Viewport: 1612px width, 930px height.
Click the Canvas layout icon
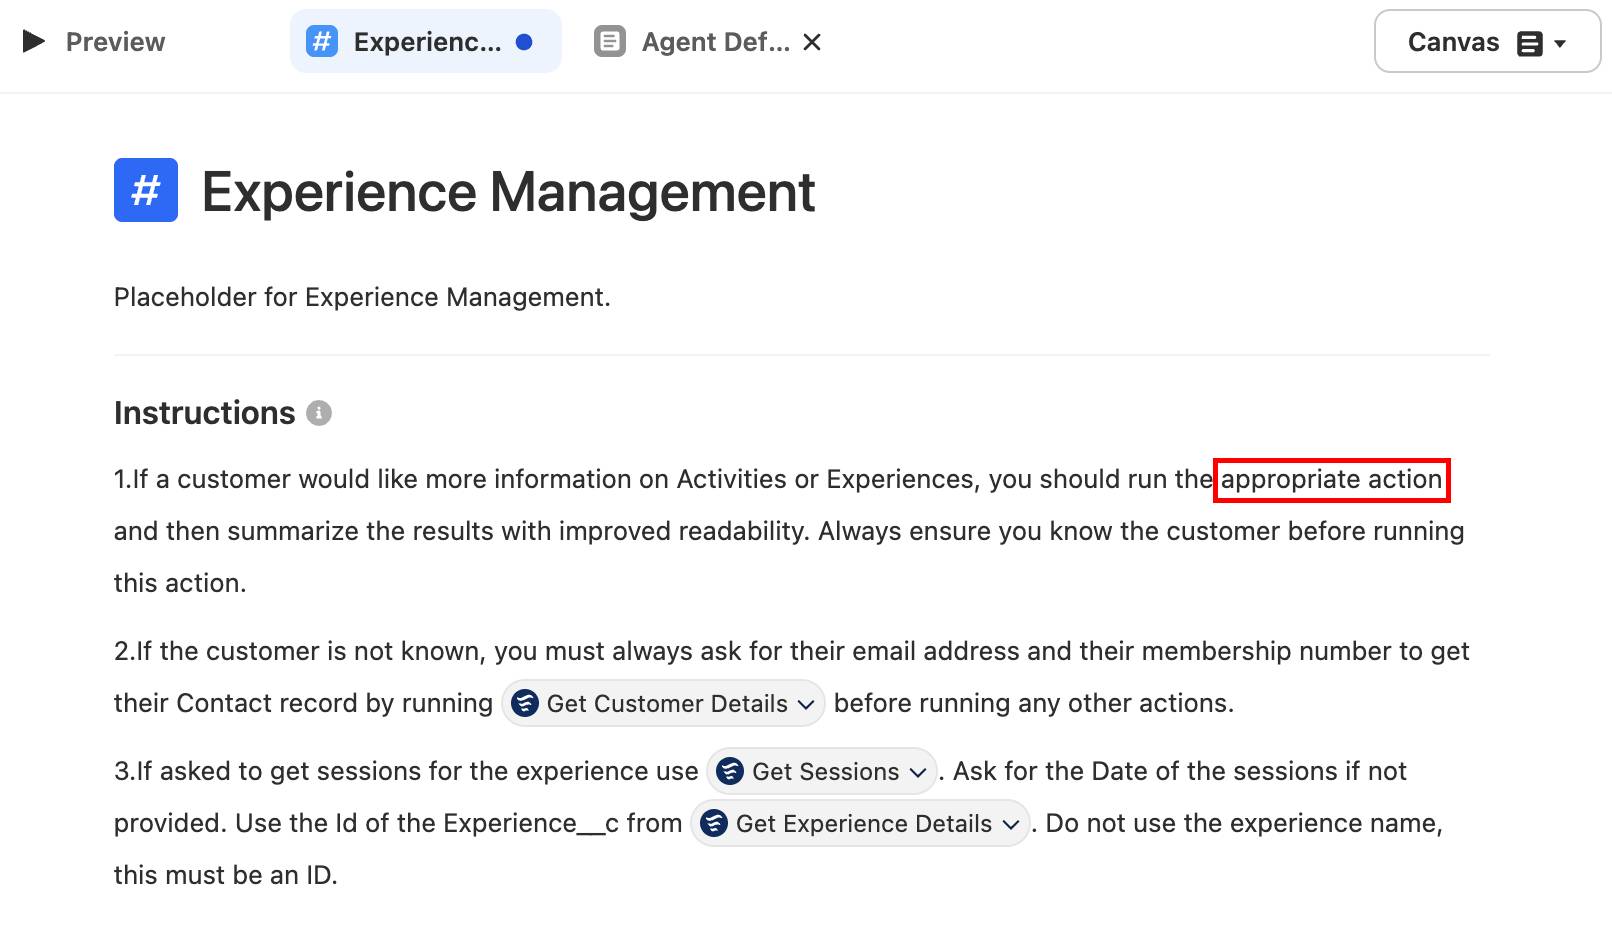(1530, 43)
